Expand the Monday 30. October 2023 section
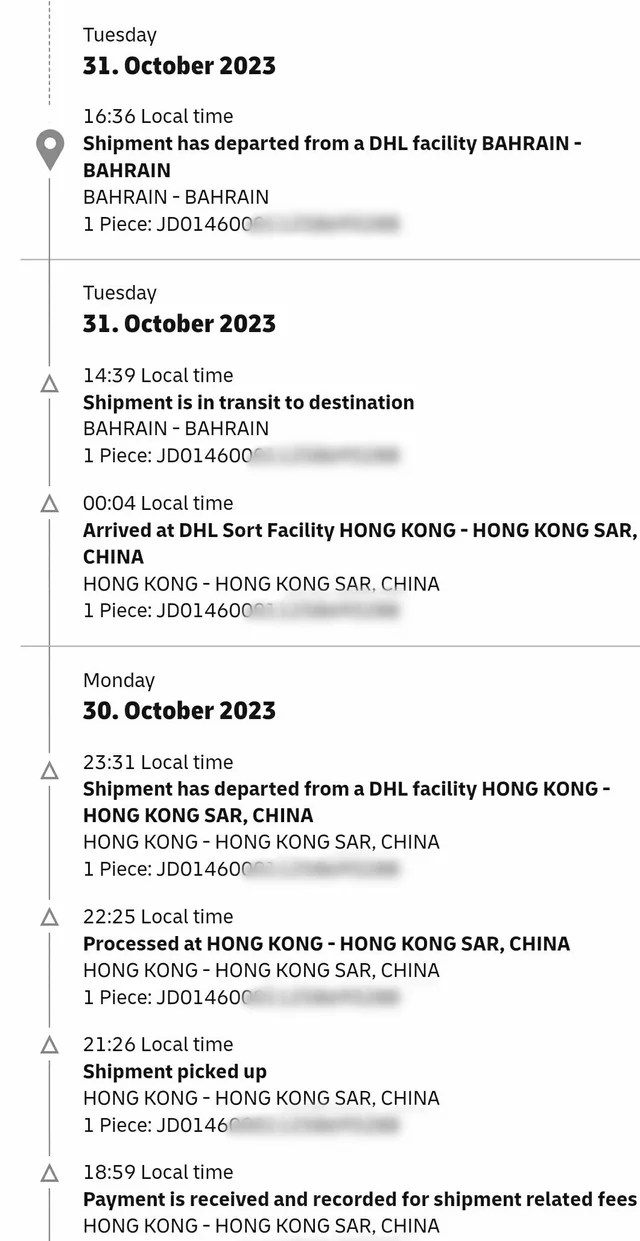 click(x=179, y=710)
